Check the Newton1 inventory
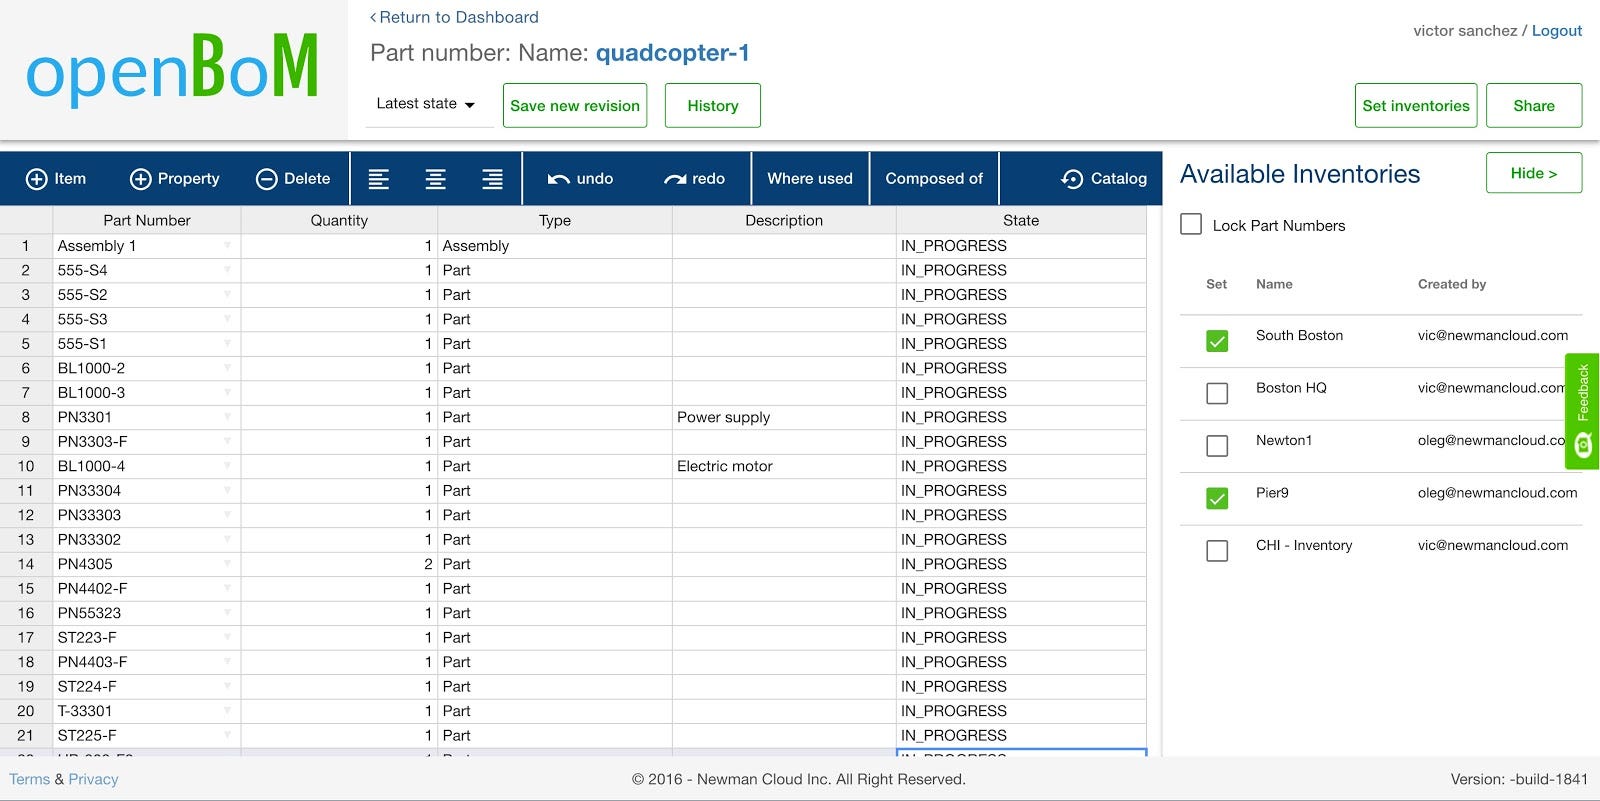Image resolution: width=1600 pixels, height=801 pixels. coord(1217,445)
